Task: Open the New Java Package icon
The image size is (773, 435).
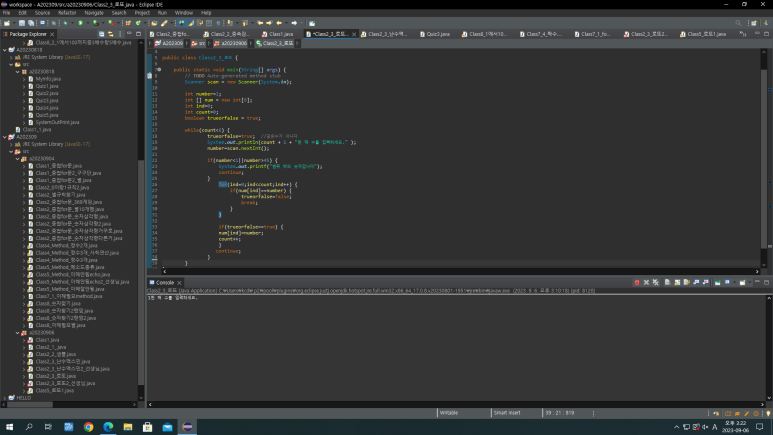Action: pyautogui.click(x=128, y=23)
